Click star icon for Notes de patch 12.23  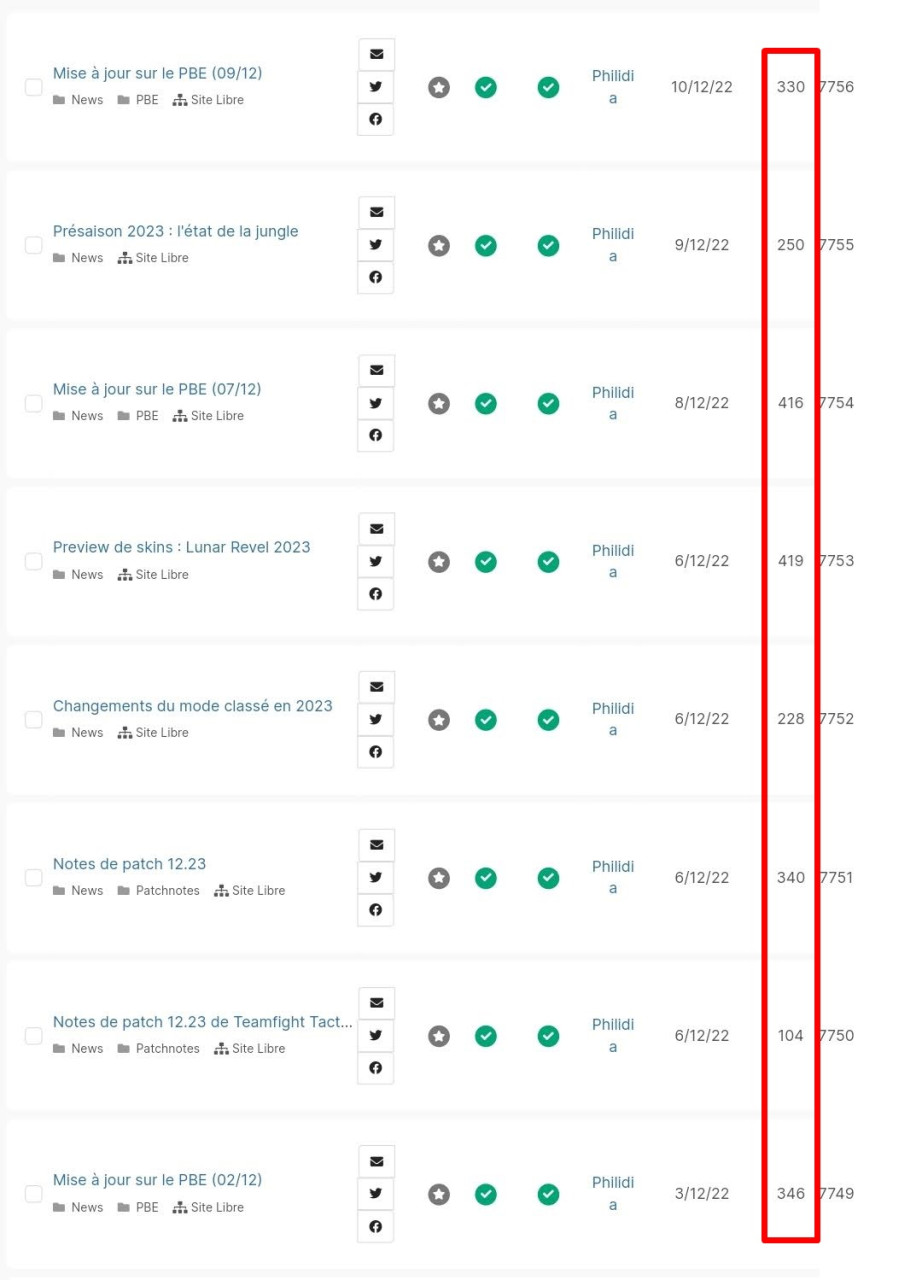(x=439, y=878)
